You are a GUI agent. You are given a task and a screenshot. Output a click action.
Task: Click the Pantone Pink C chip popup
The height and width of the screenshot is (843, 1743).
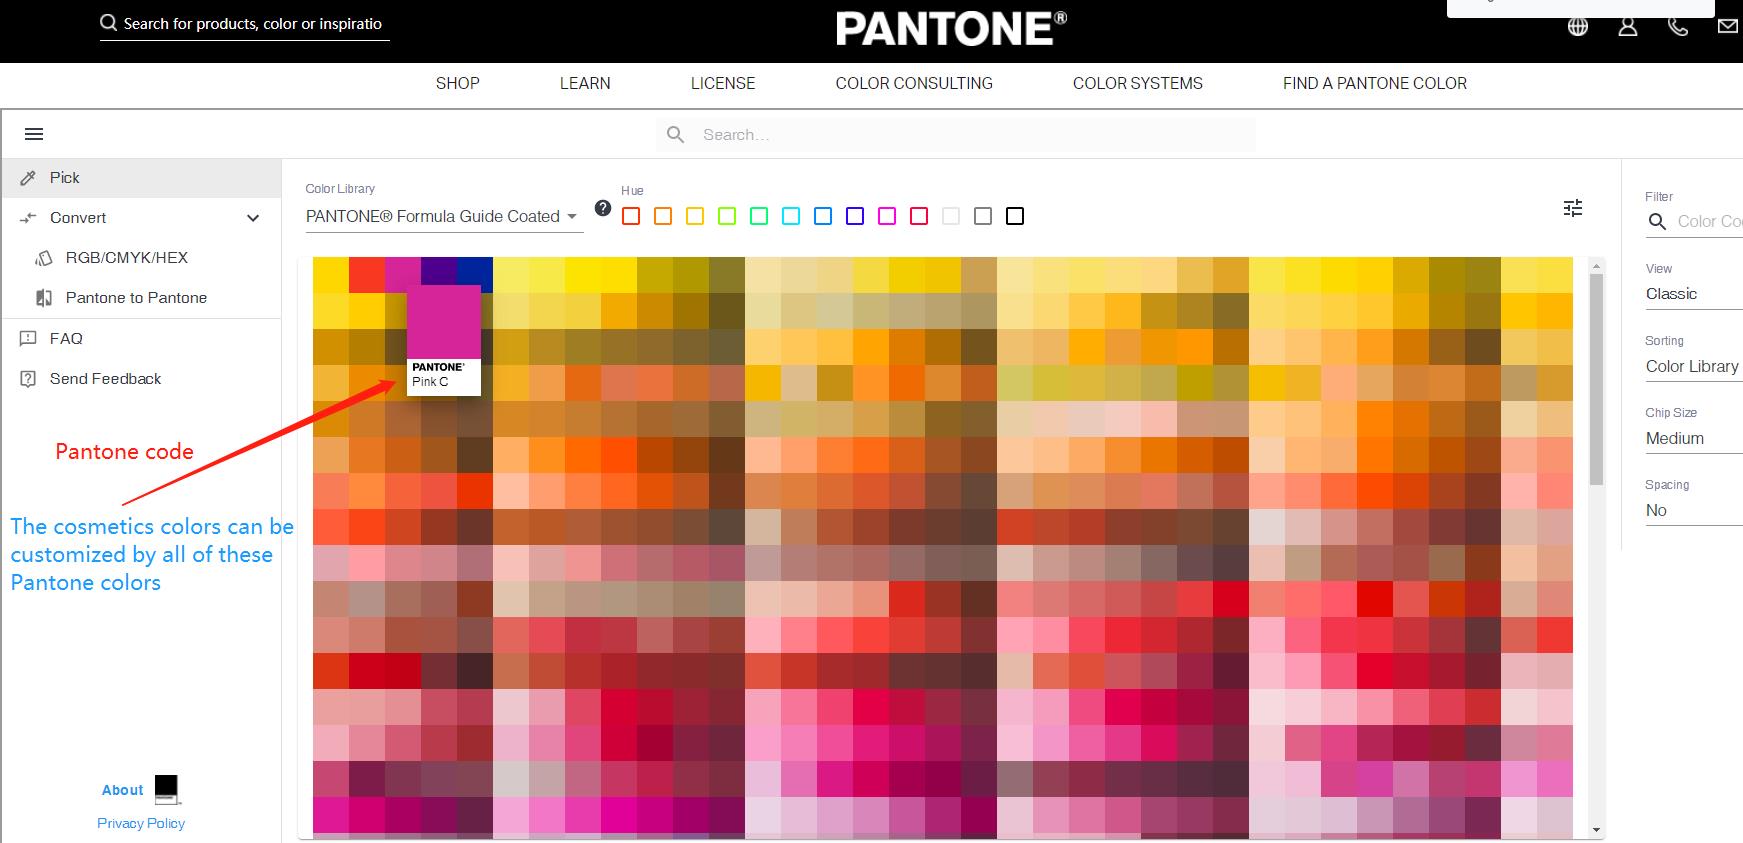444,340
